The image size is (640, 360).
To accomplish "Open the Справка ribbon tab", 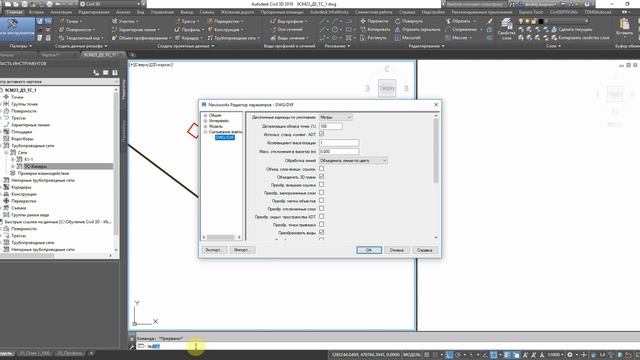I will 407,12.
